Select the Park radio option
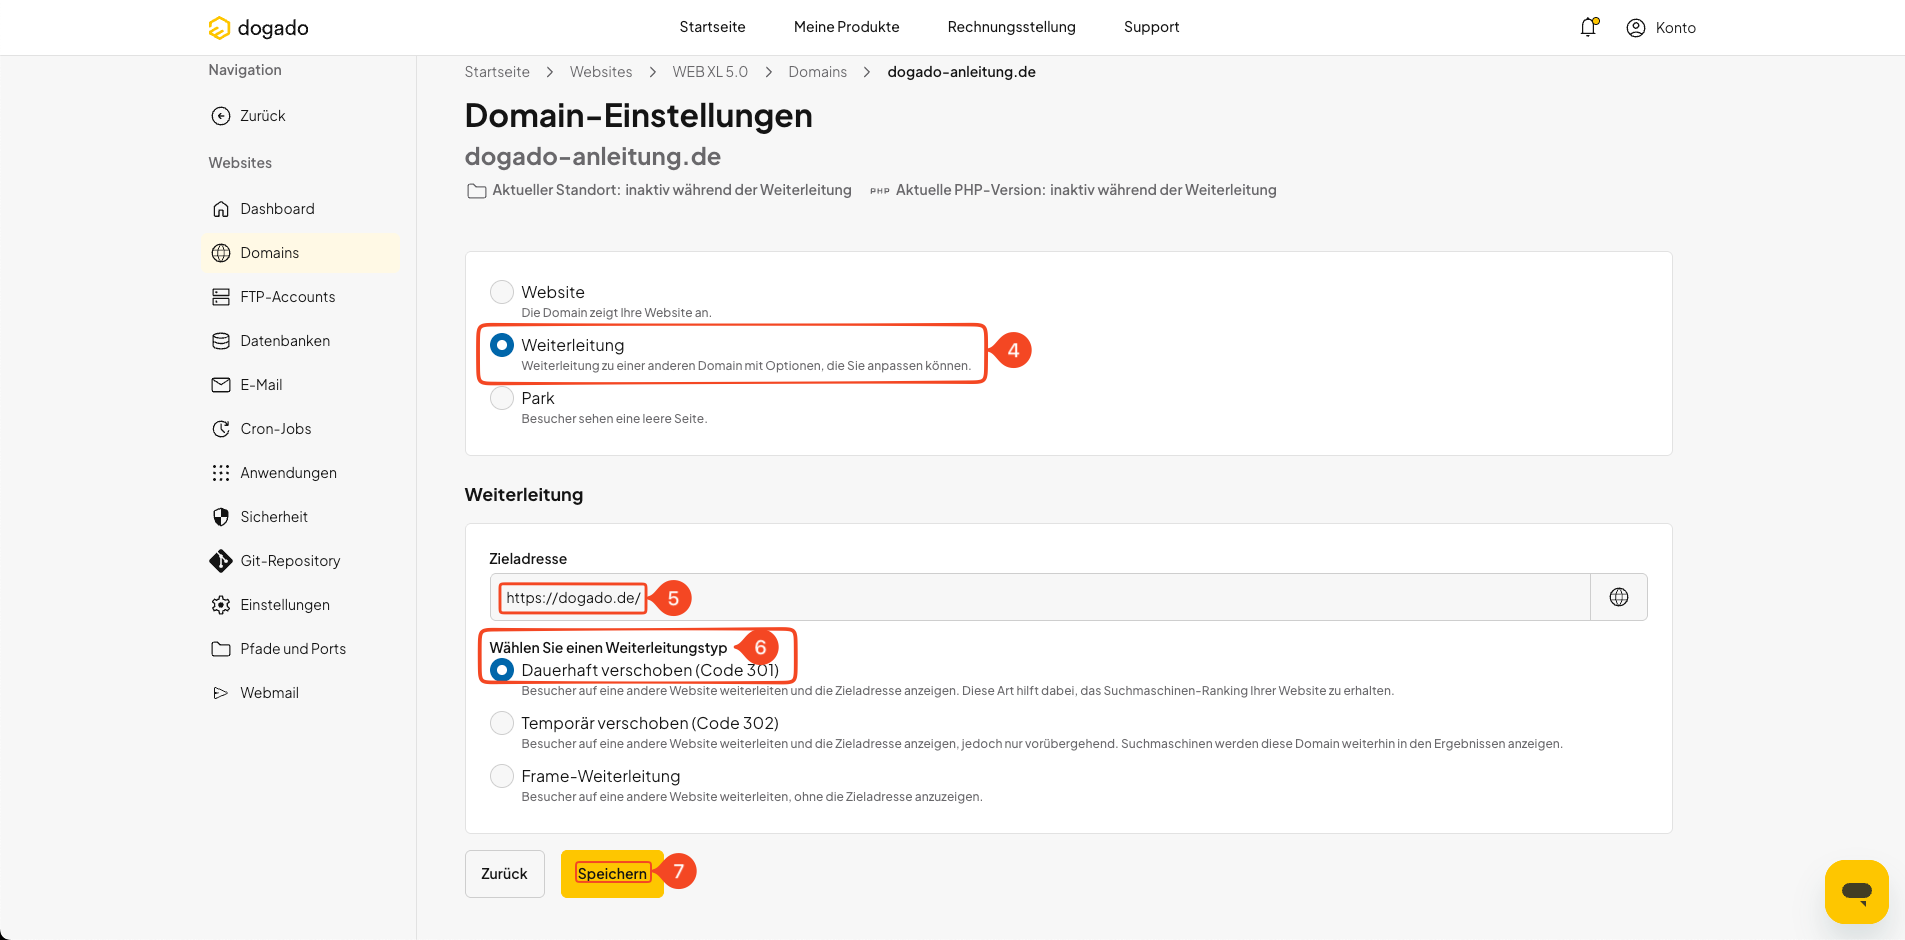This screenshot has width=1905, height=940. tap(502, 398)
